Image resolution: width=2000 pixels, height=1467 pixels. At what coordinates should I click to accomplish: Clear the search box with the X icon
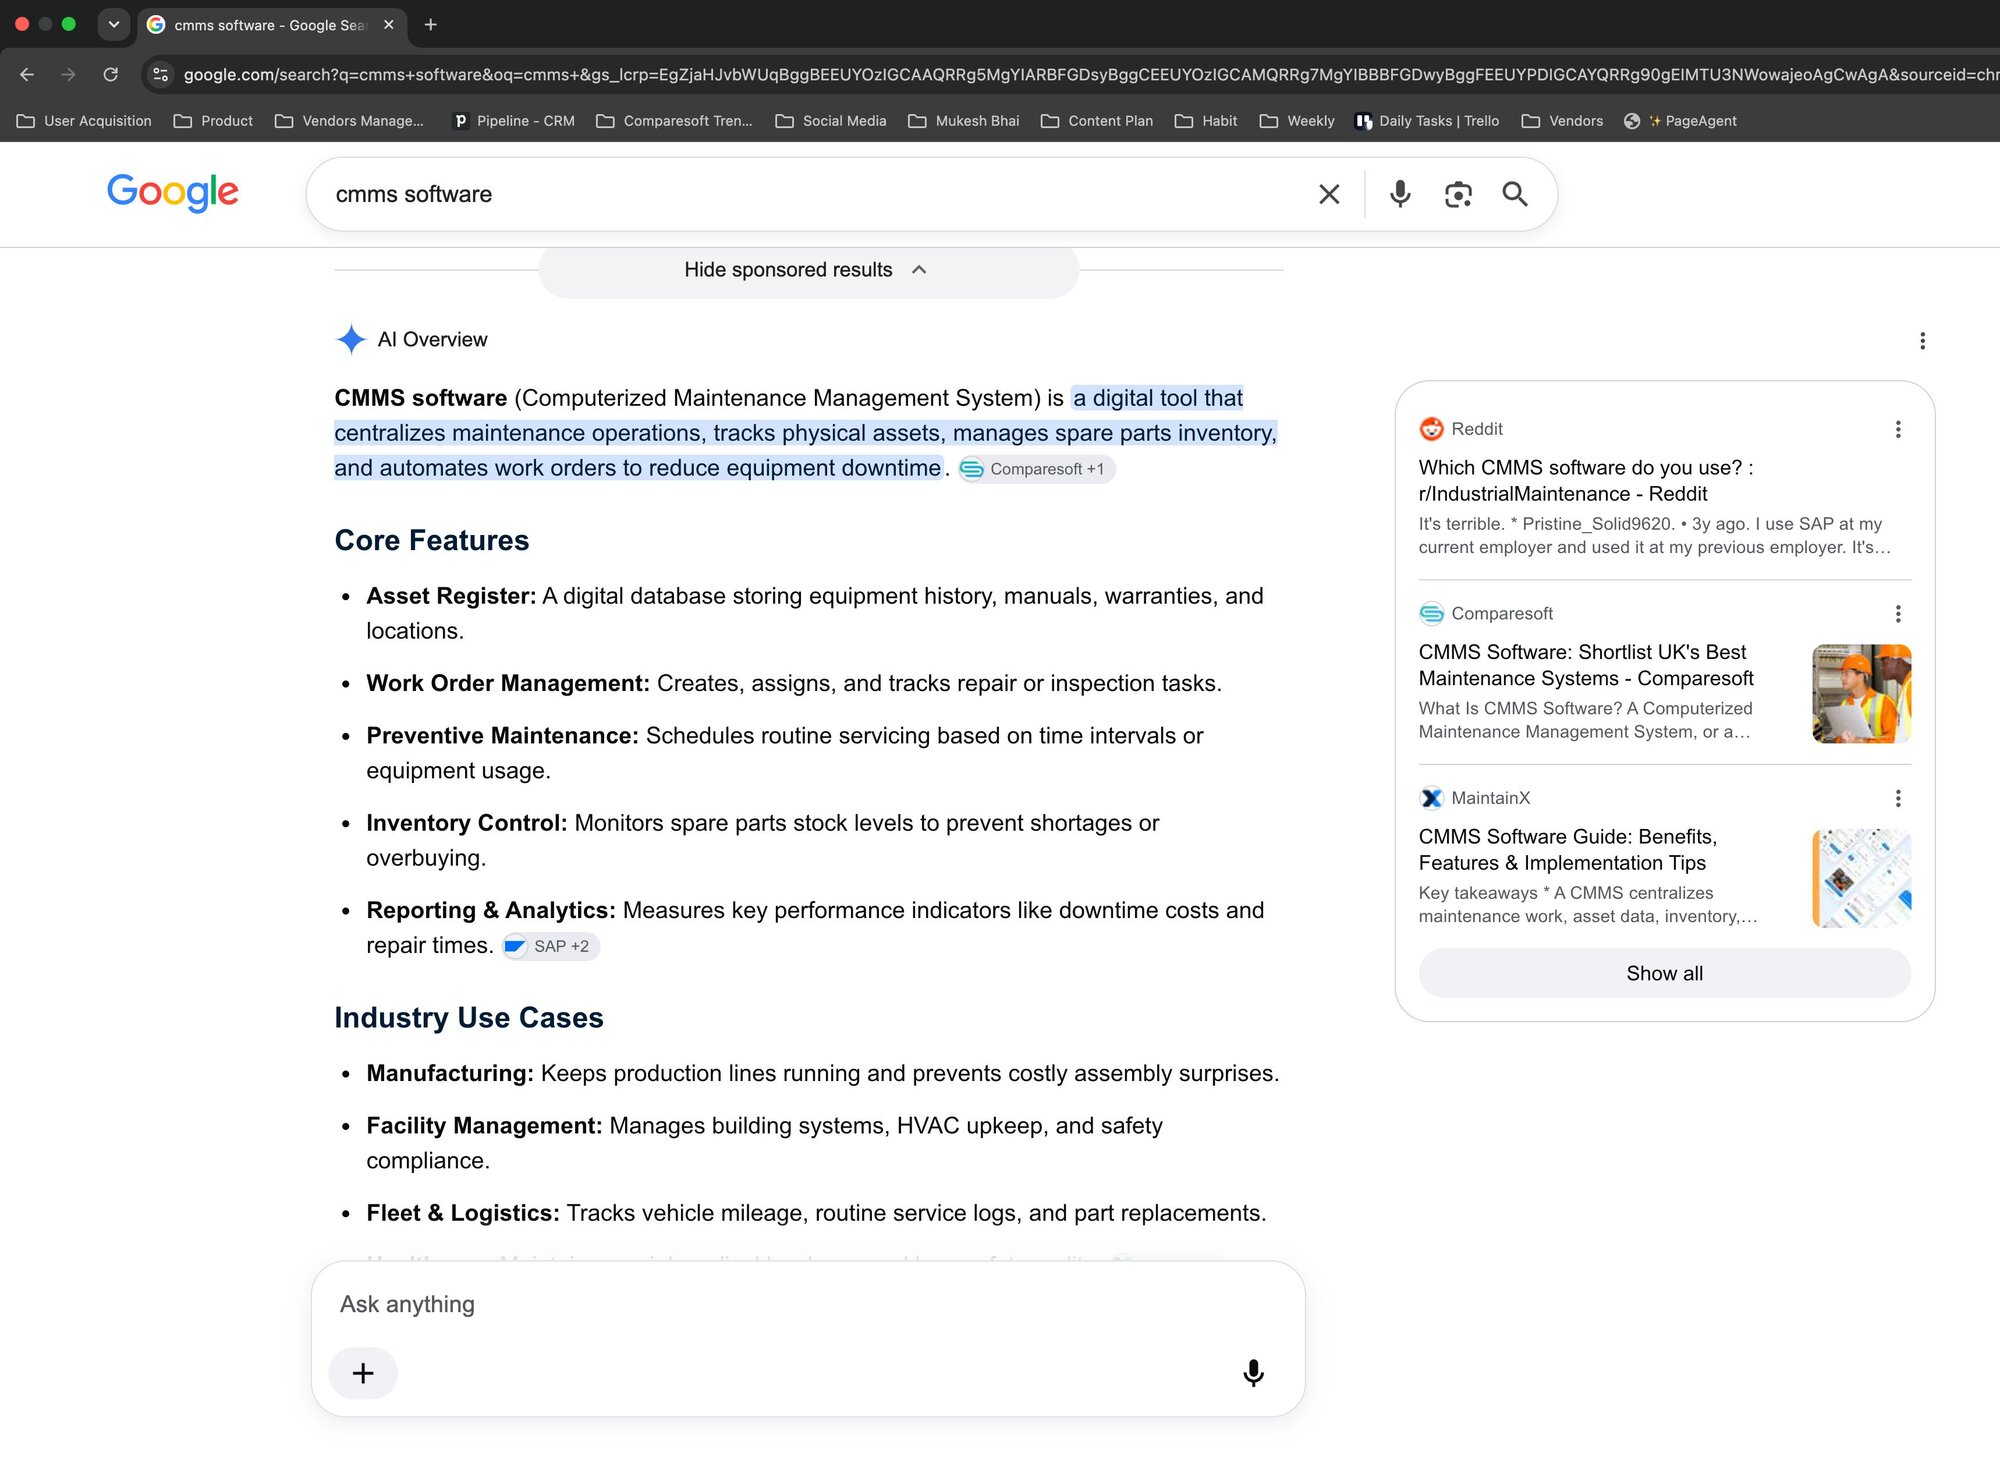tap(1329, 194)
